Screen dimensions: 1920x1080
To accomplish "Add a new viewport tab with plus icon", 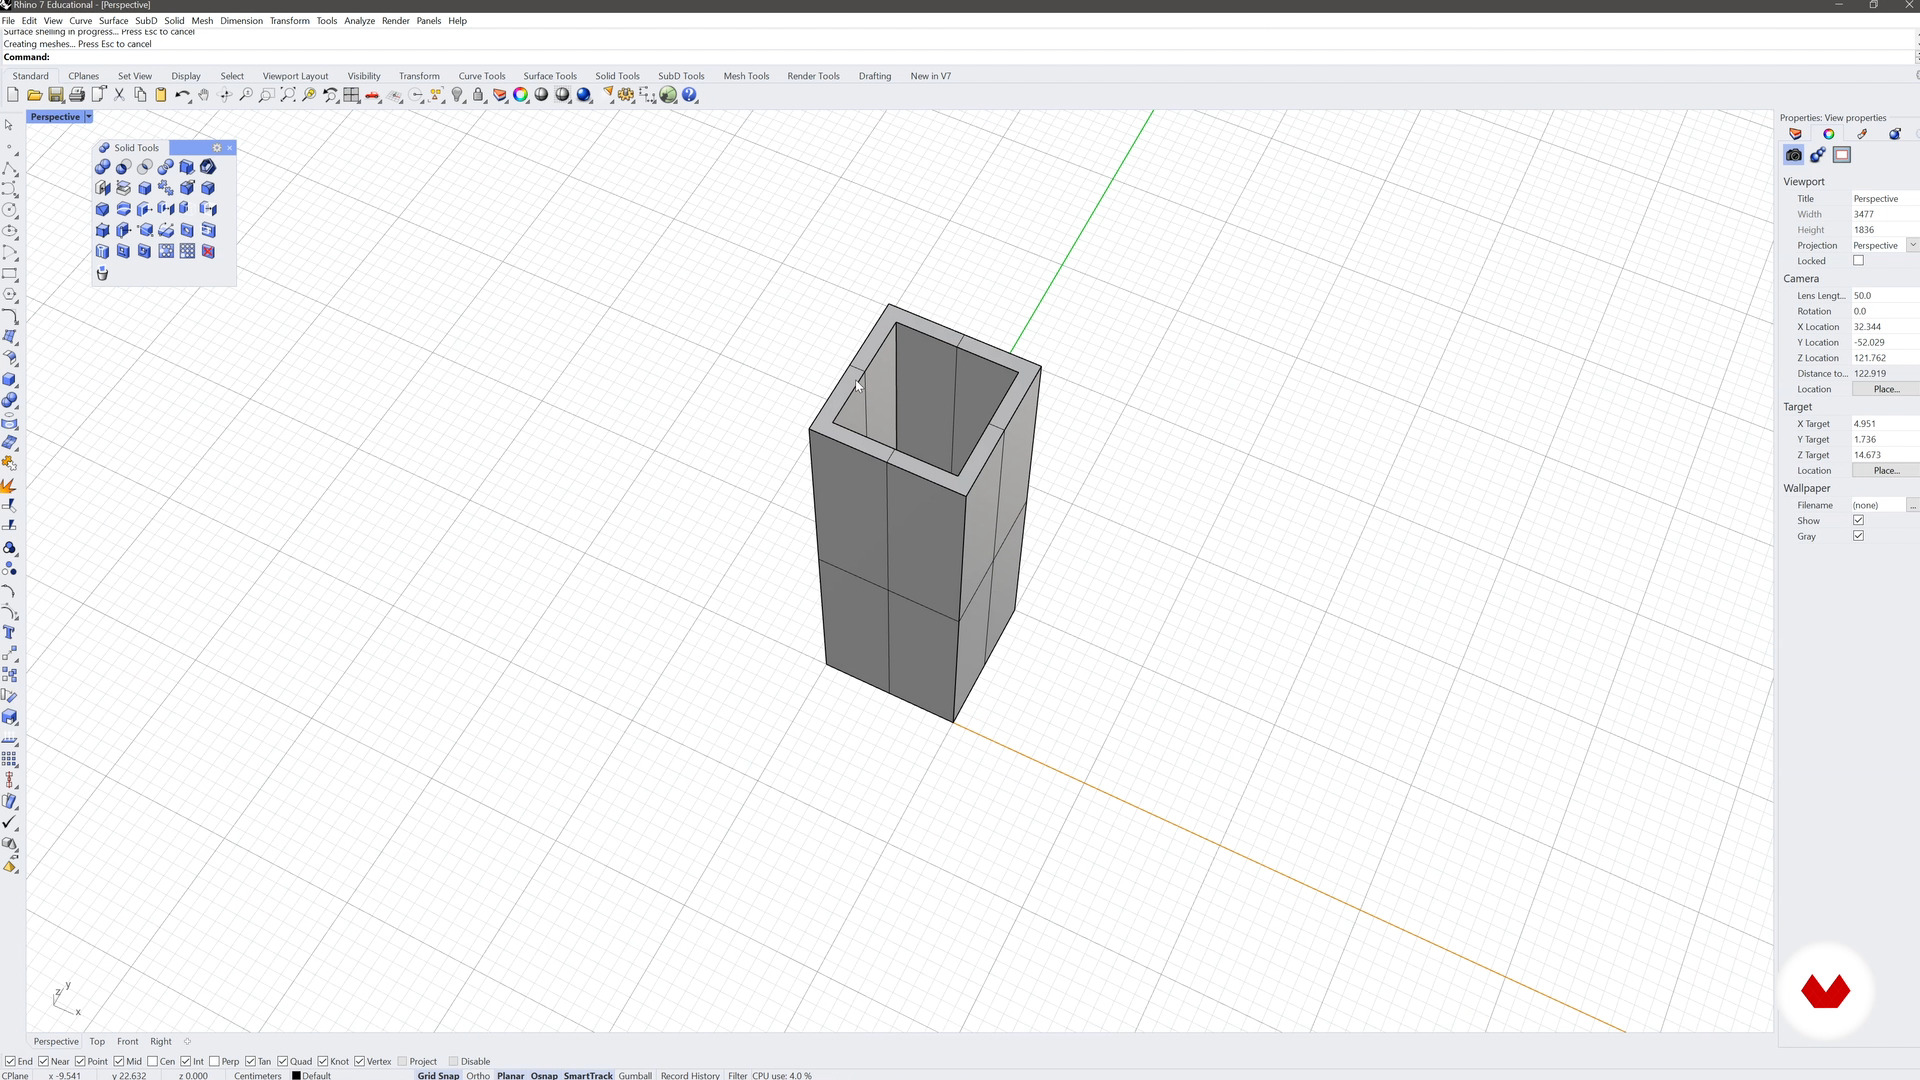I will [187, 1041].
